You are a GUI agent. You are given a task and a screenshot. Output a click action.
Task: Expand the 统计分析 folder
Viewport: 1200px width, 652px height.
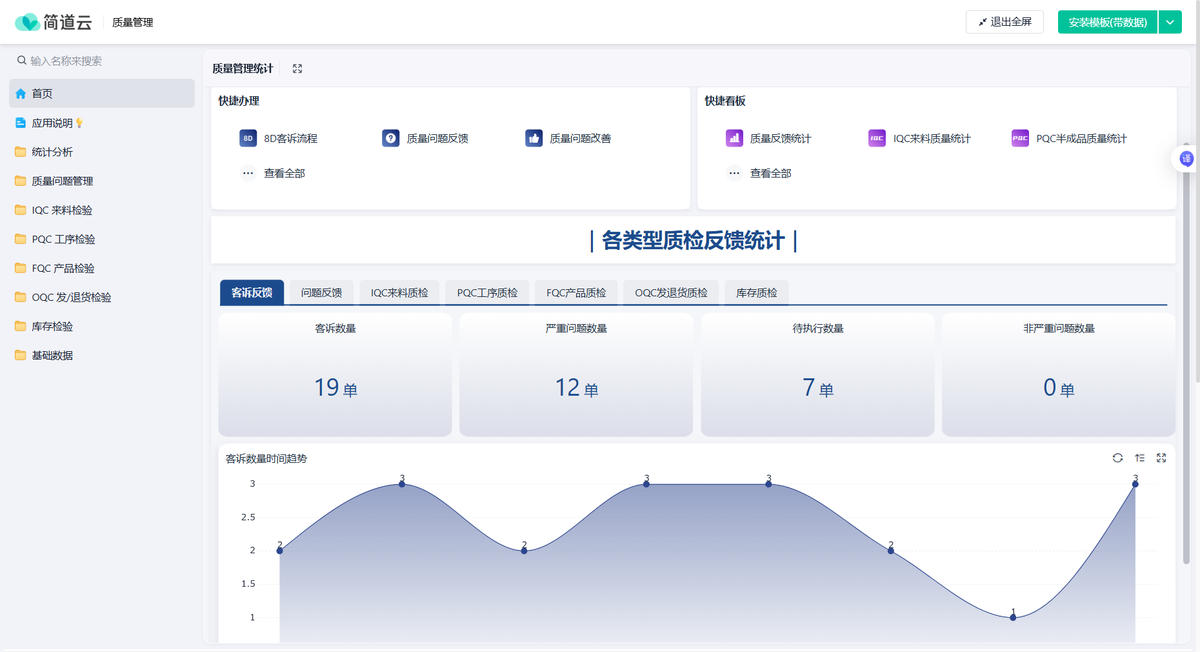[102, 152]
